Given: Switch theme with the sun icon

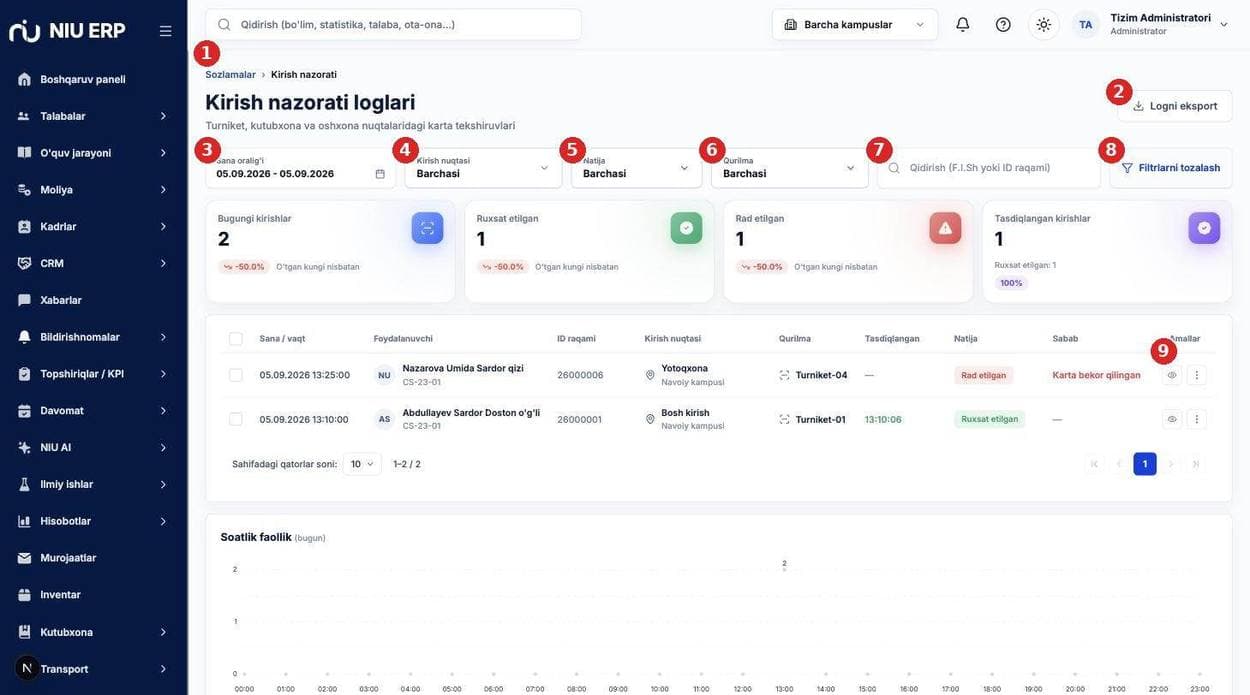Looking at the screenshot, I should [x=1044, y=24].
